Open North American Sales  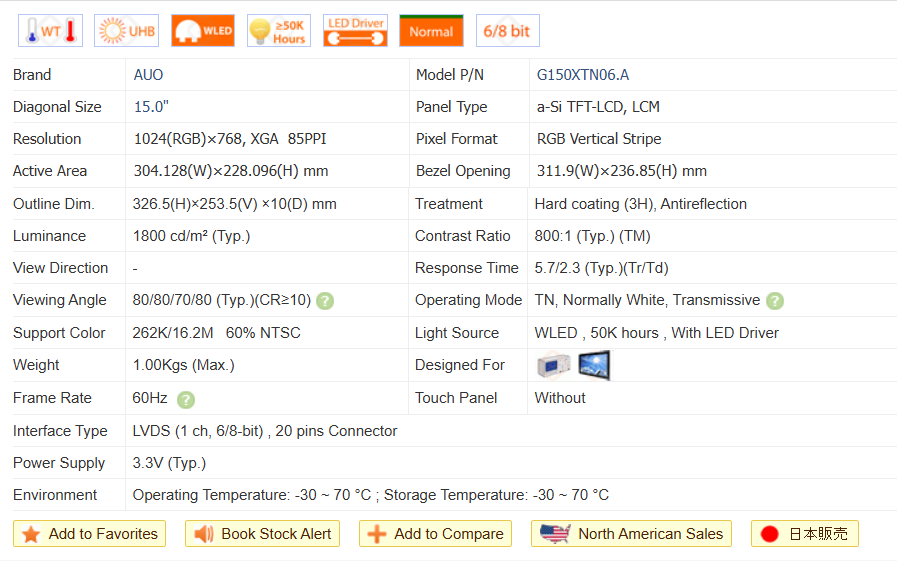(631, 534)
